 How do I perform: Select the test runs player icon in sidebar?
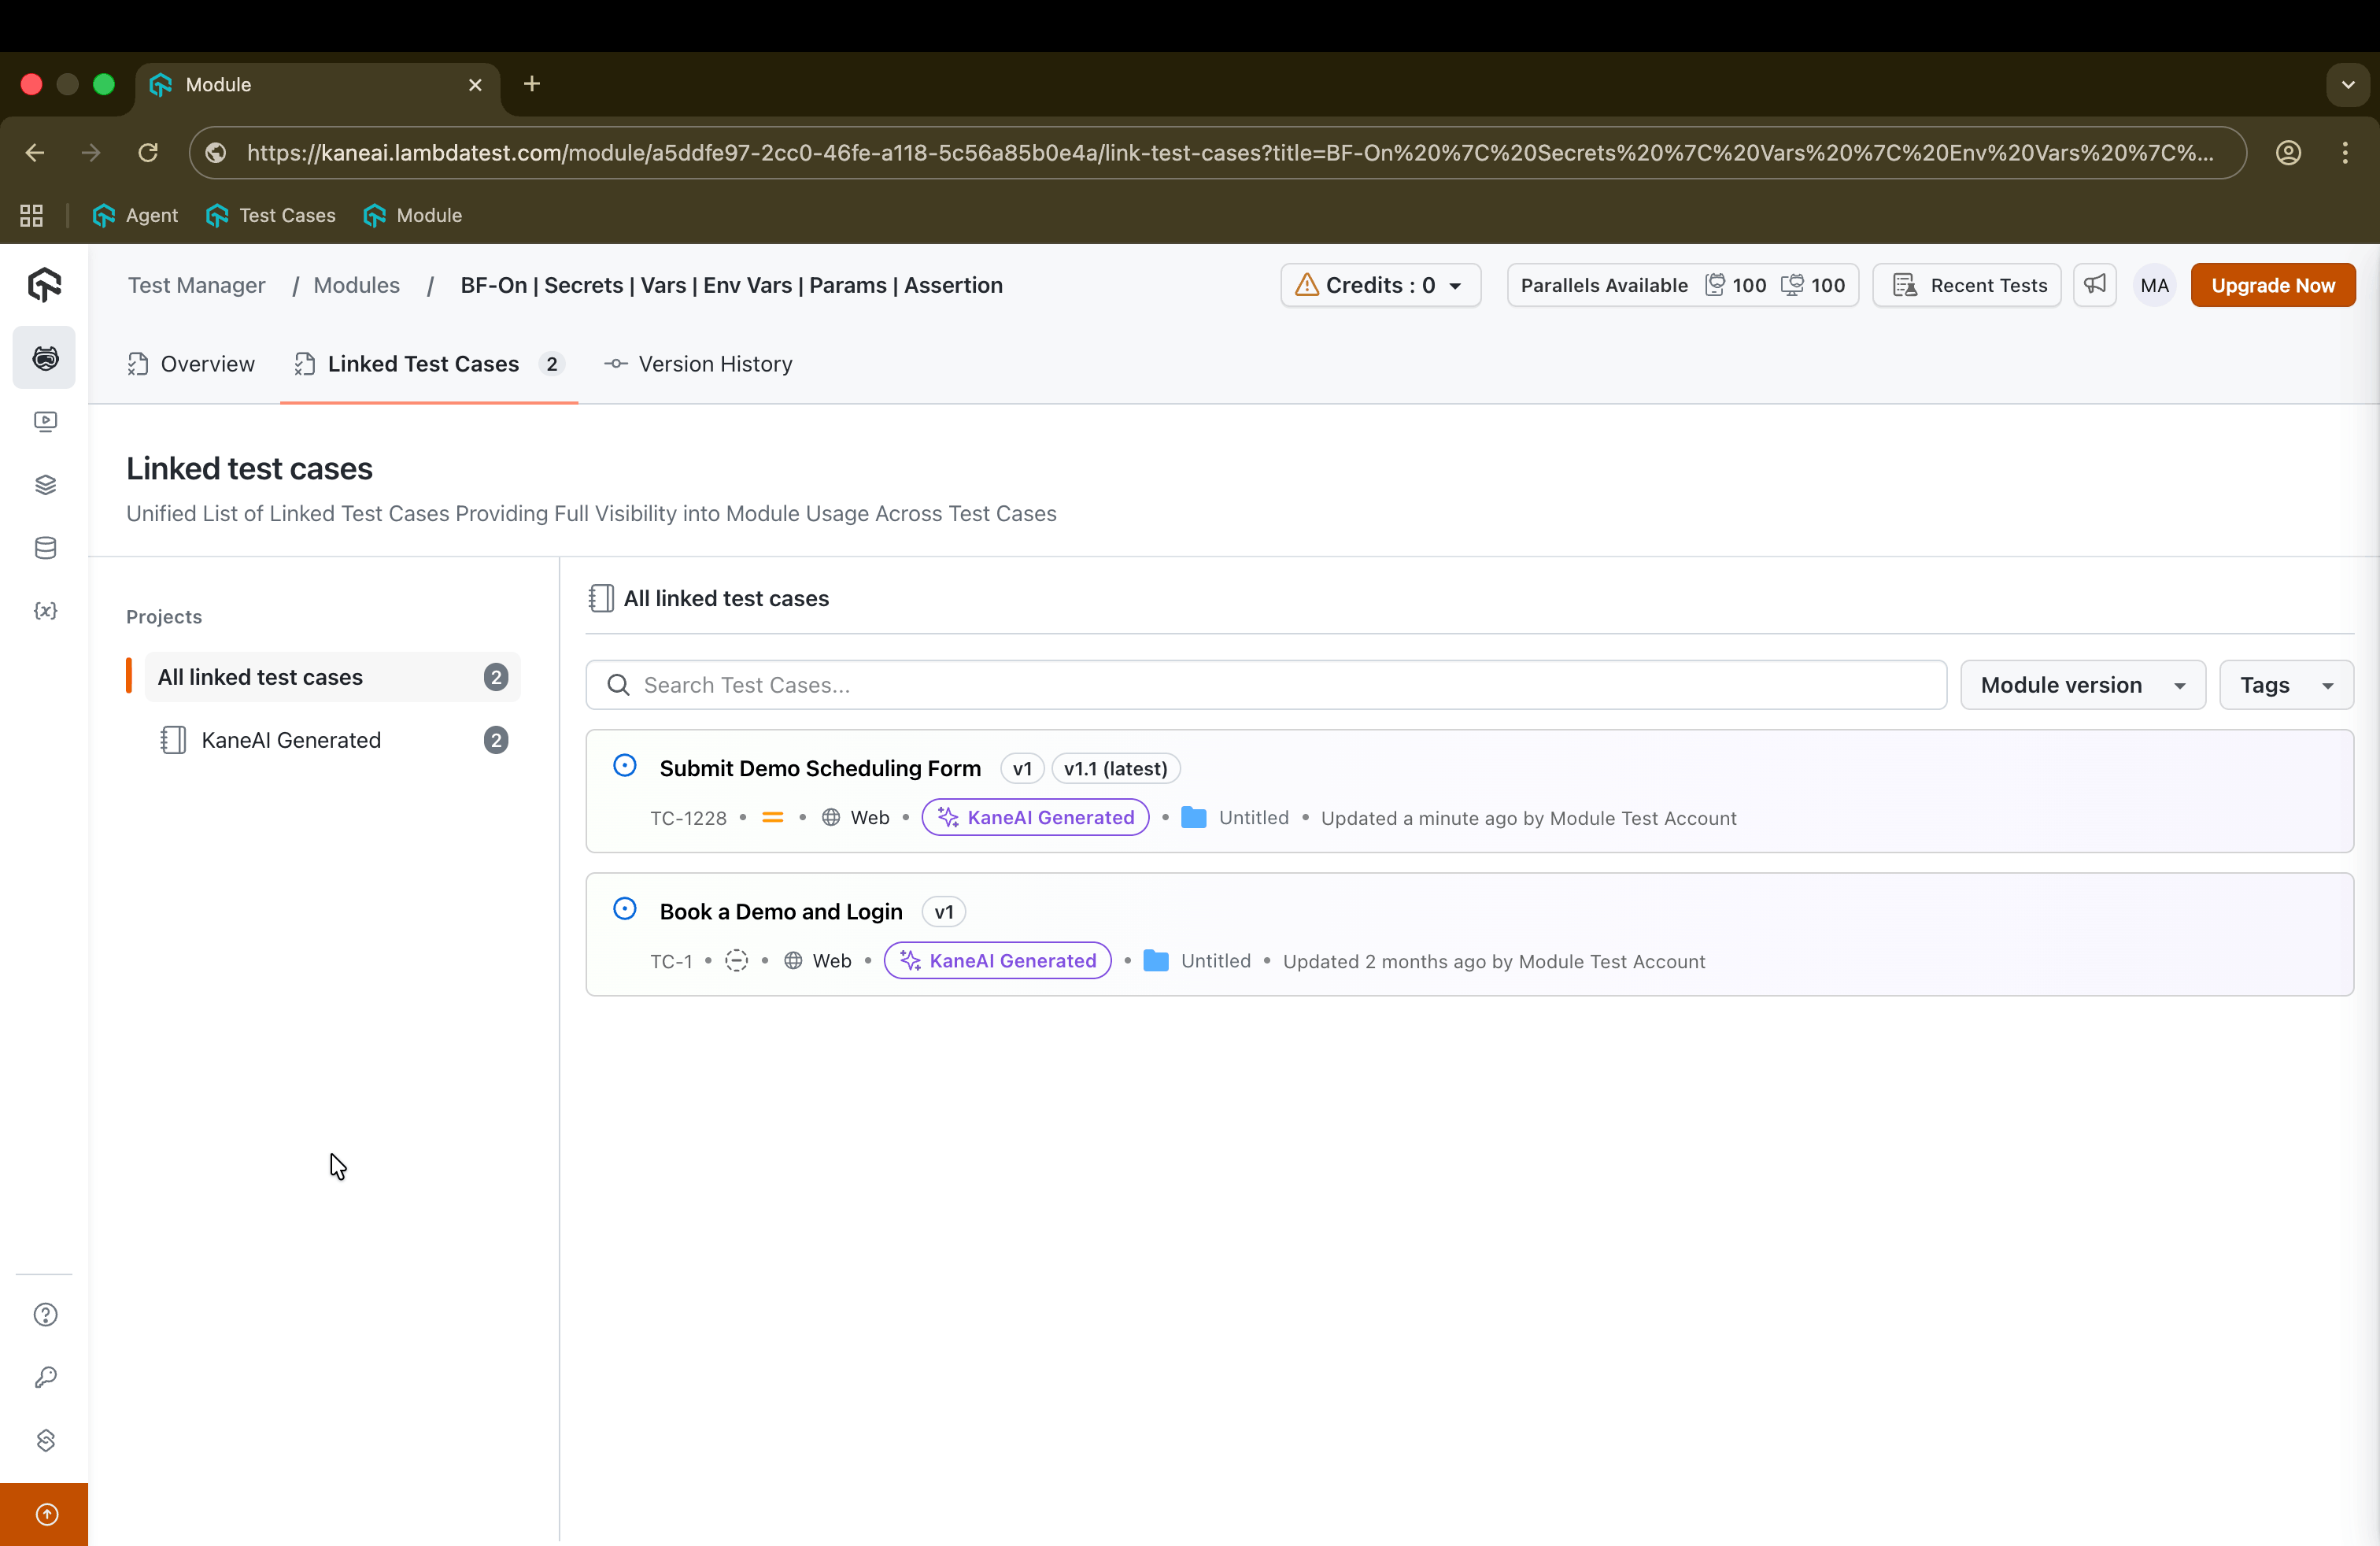coord(44,421)
